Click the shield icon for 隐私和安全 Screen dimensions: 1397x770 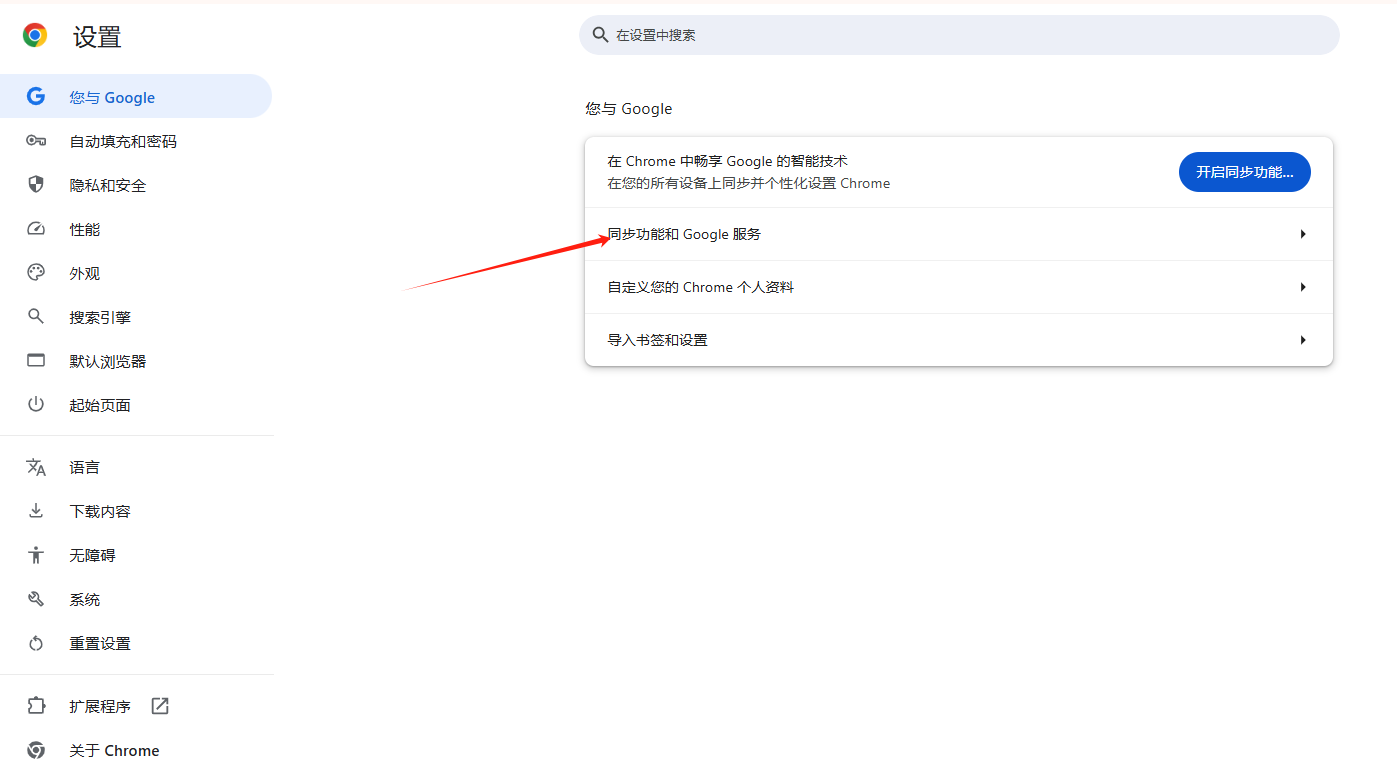point(36,185)
